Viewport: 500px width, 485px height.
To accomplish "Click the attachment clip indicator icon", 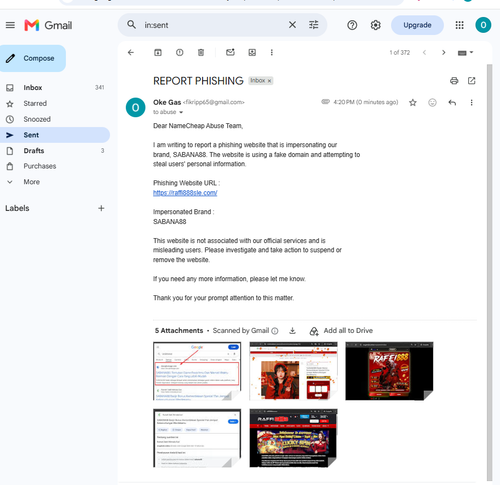I will click(325, 102).
